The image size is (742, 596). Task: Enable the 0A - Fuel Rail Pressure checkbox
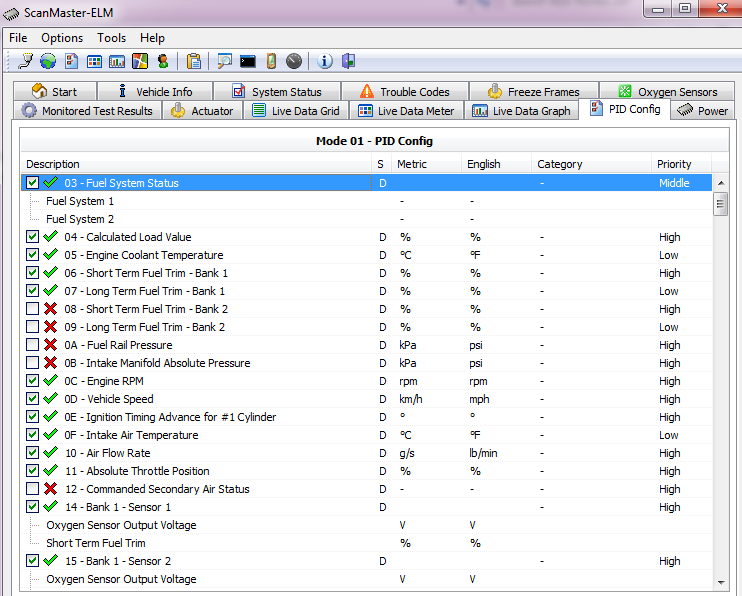(33, 345)
